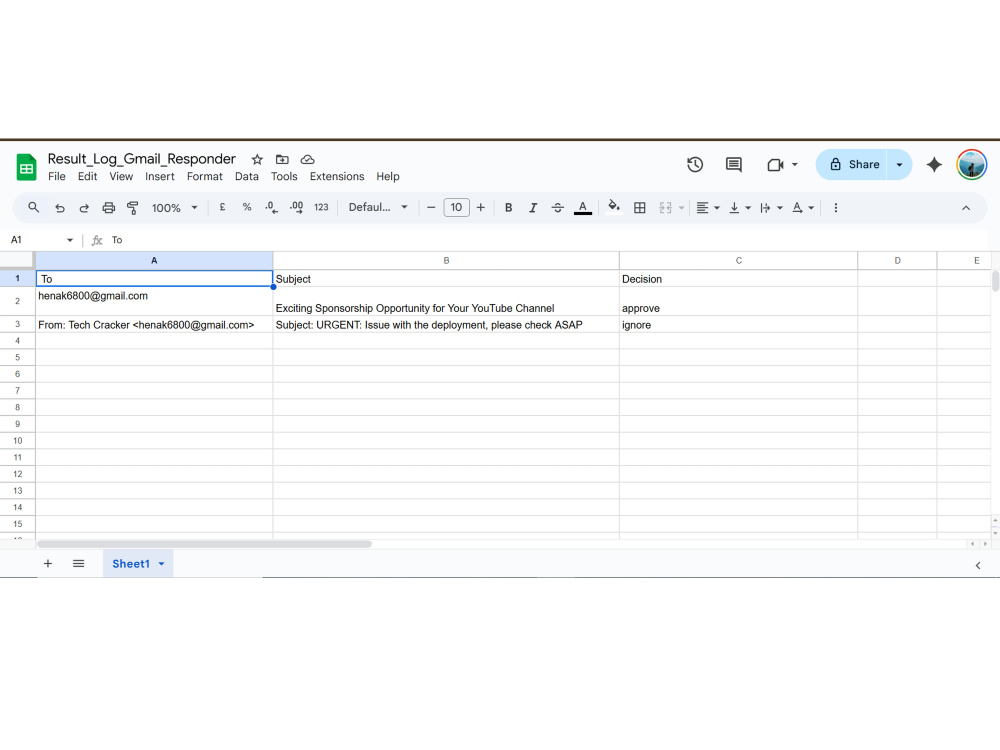Expand the Share options arrow

click(x=899, y=165)
